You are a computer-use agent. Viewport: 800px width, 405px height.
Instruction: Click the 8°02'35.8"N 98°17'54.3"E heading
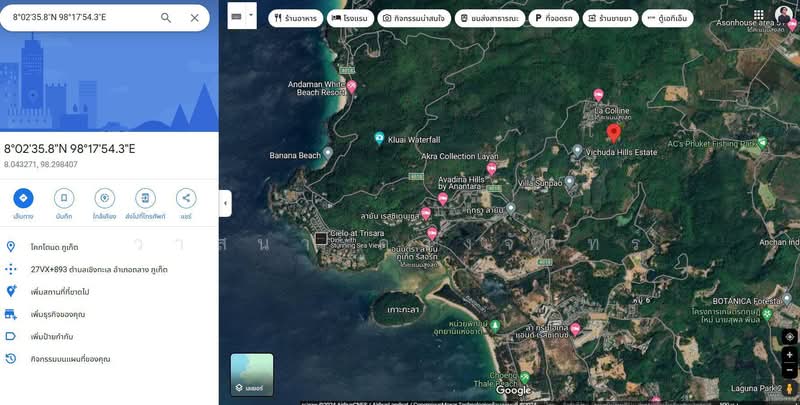[70, 149]
